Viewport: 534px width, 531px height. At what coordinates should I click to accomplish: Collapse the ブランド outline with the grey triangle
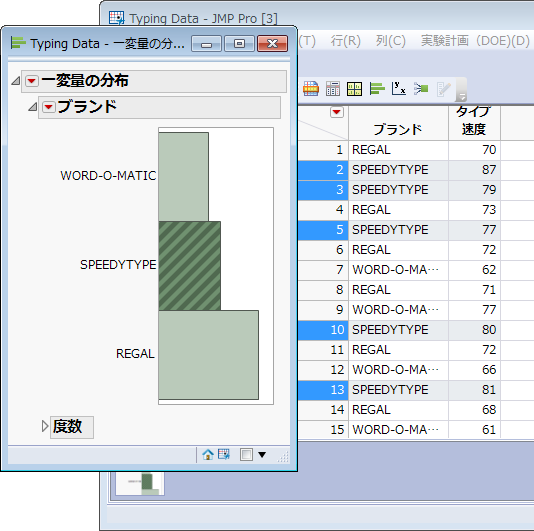tap(33, 107)
